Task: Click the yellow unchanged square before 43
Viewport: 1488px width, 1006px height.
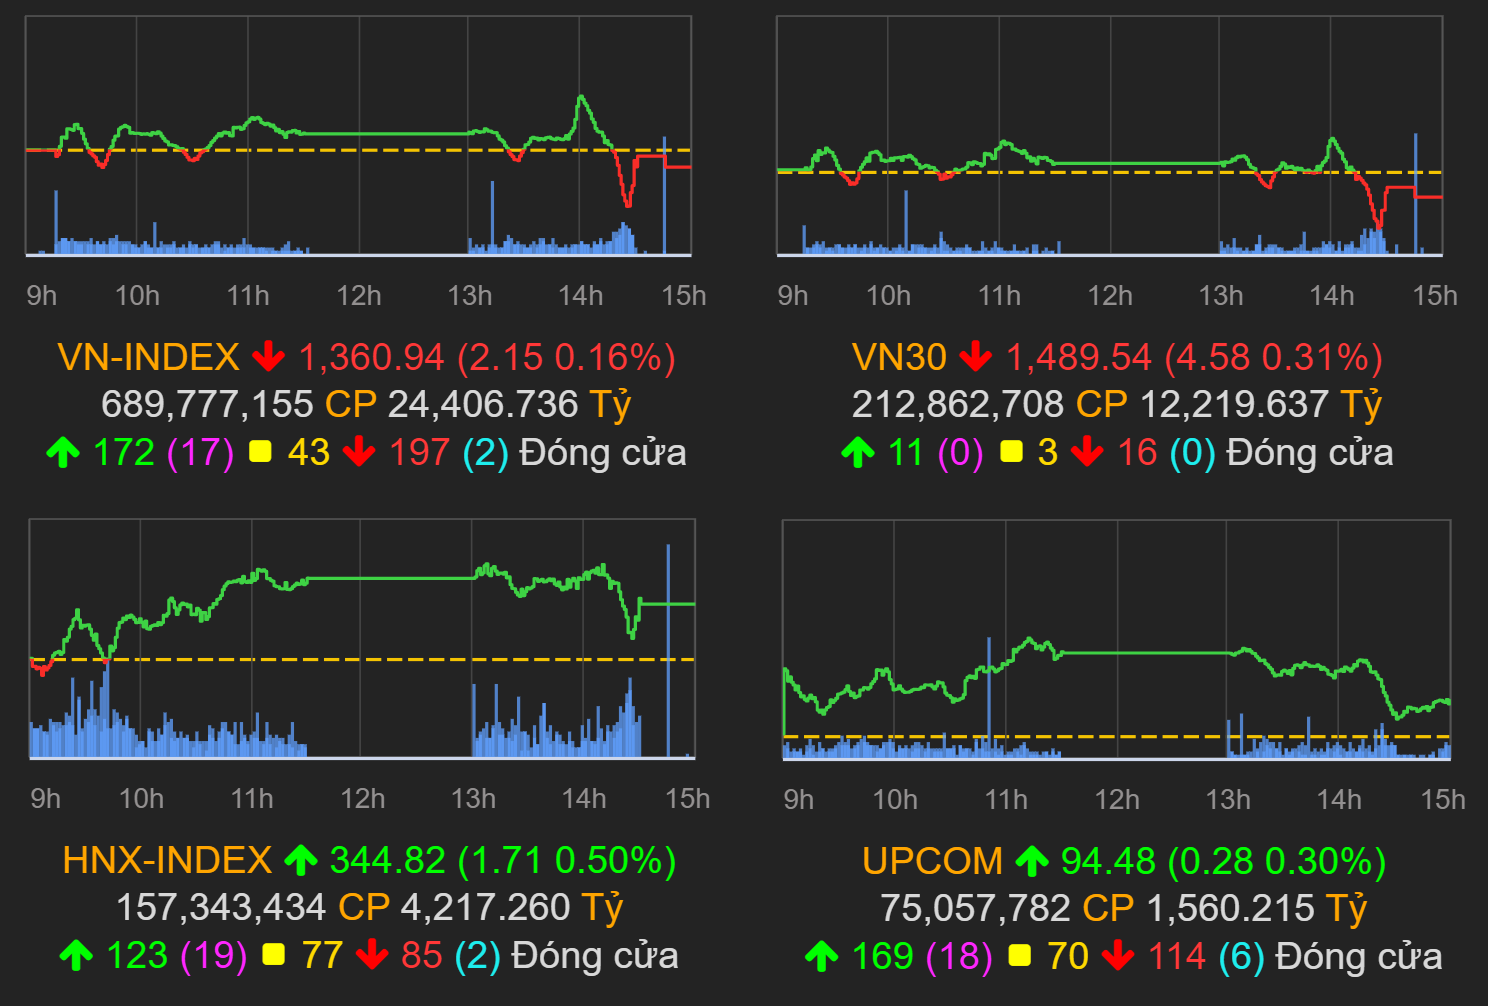Action: tap(260, 452)
